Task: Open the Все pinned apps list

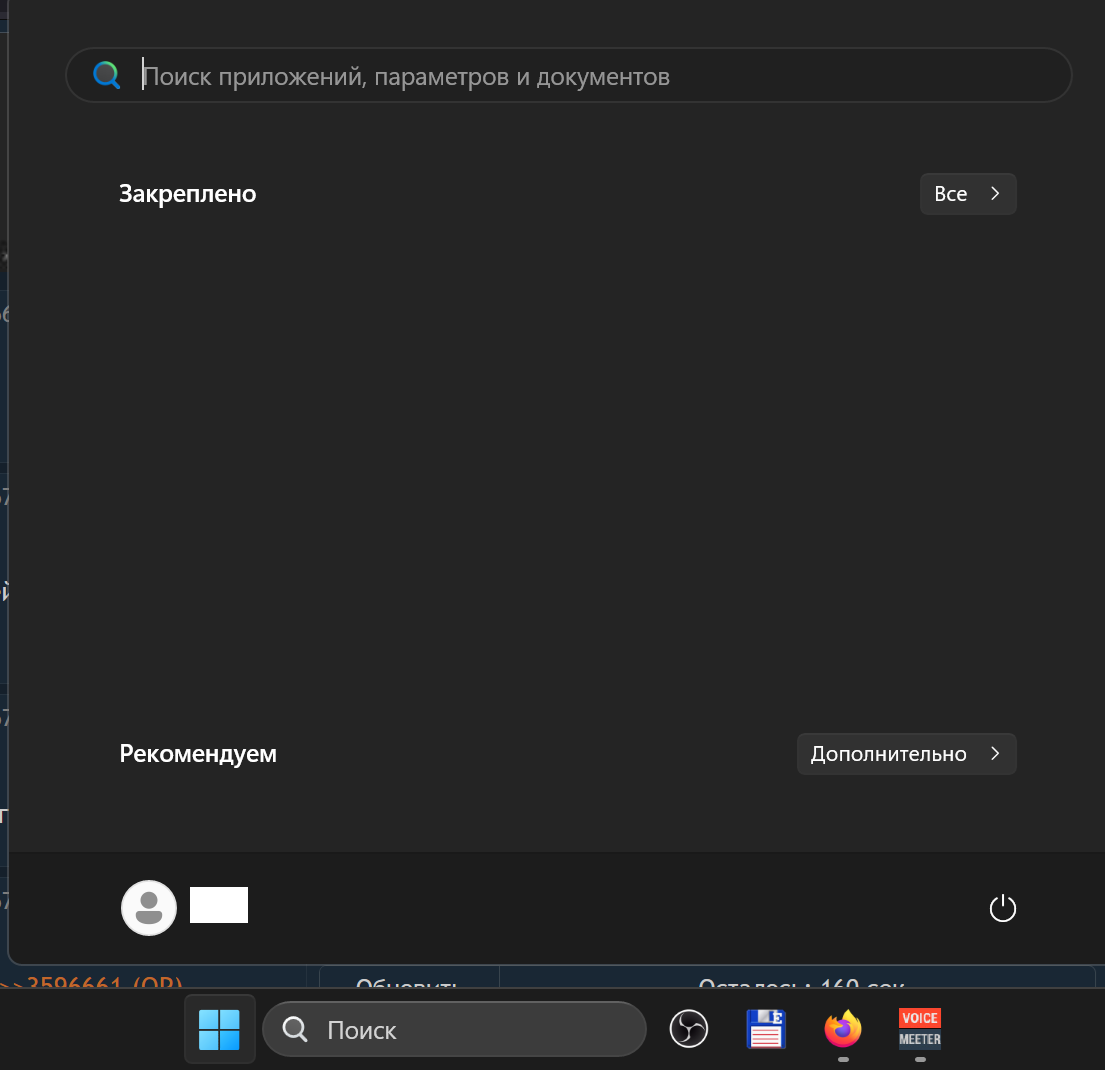Action: click(x=968, y=194)
